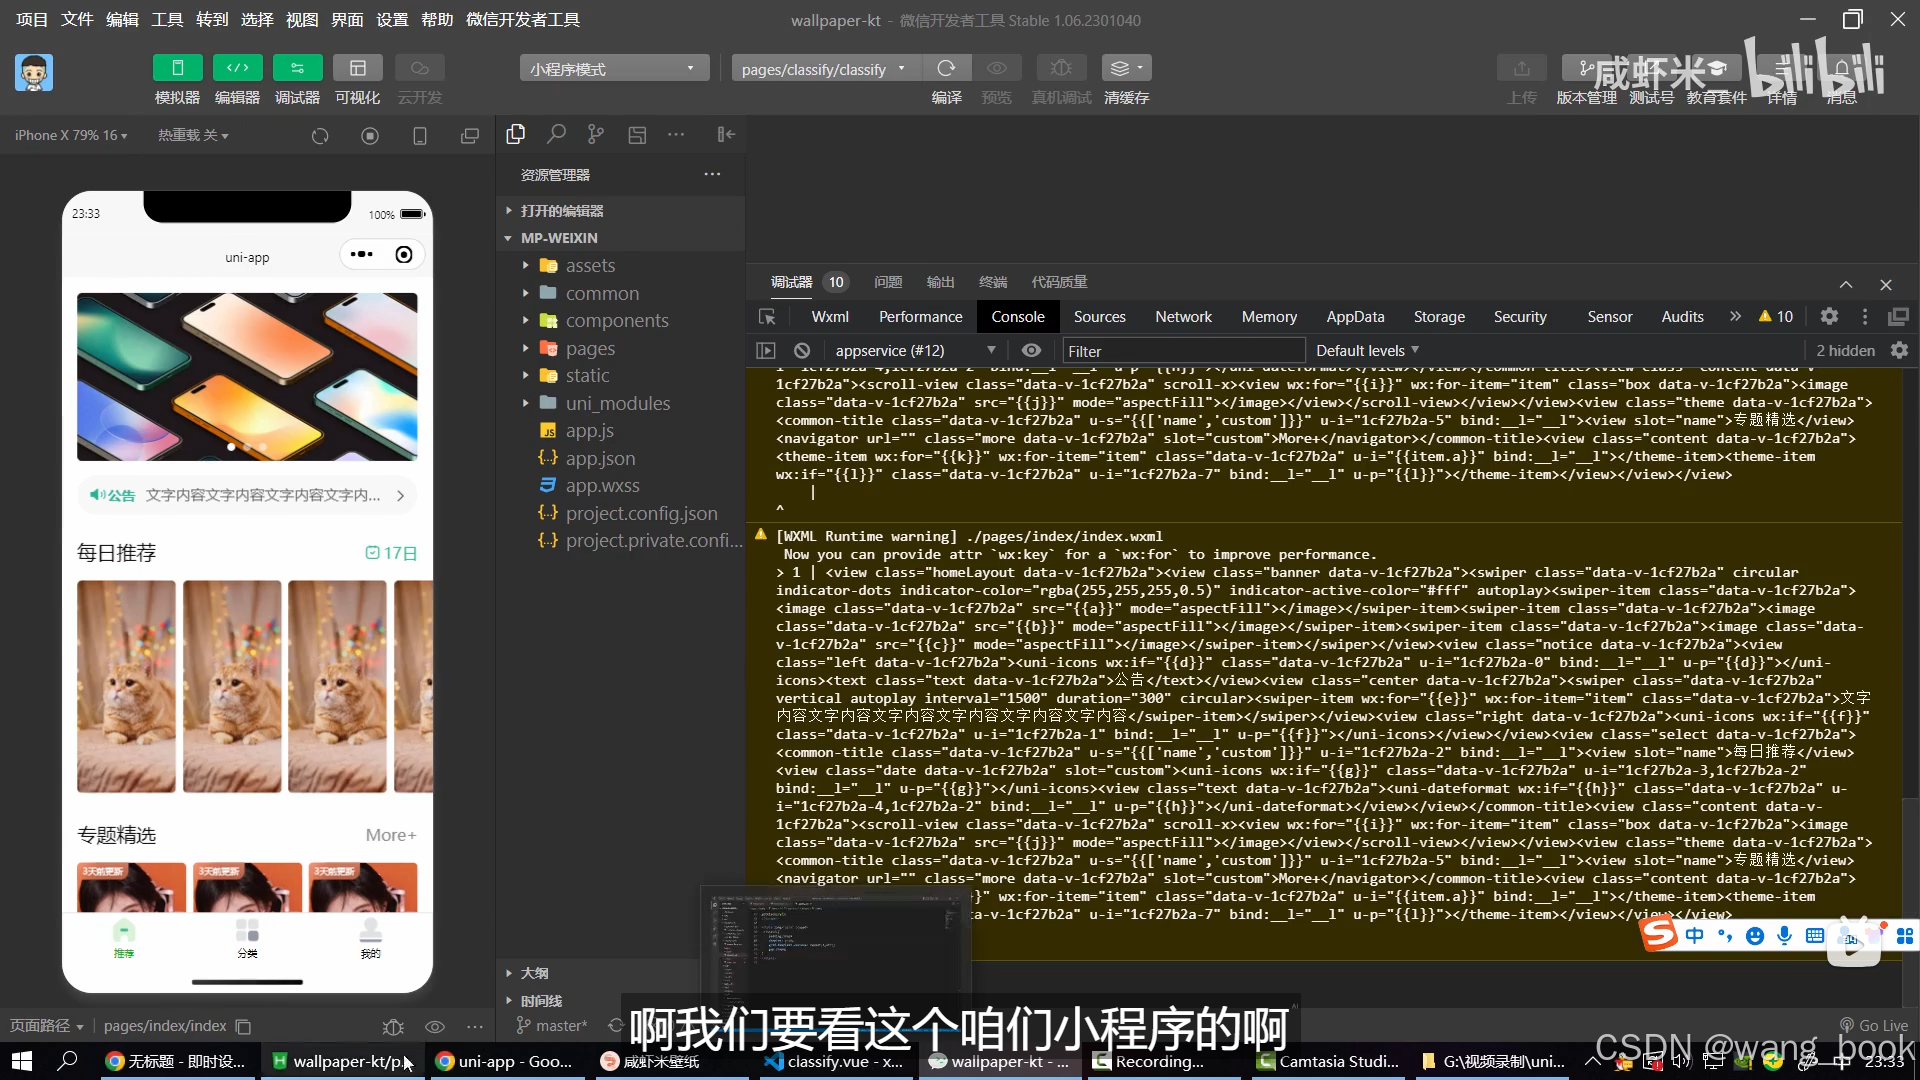Image resolution: width=1920 pixels, height=1080 pixels.
Task: Click the 模拟器 (Simulator) icon
Action: click(x=178, y=67)
